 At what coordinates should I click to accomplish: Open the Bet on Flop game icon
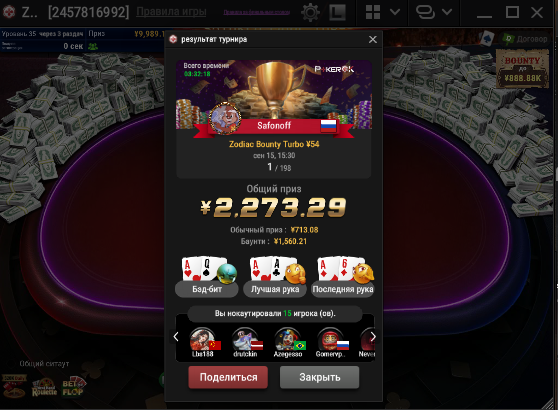point(73,387)
